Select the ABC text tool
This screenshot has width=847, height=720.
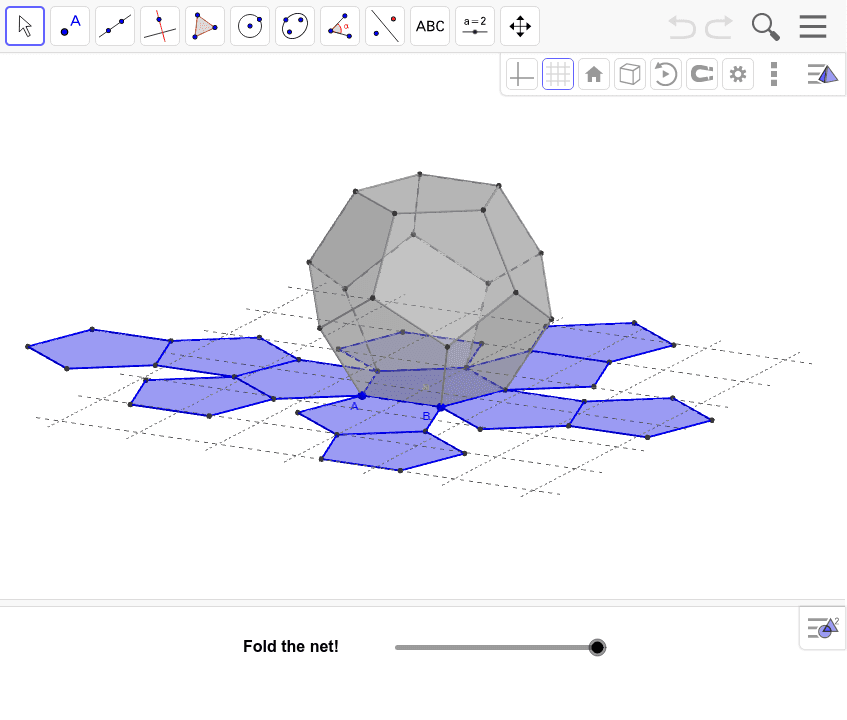(x=429, y=26)
